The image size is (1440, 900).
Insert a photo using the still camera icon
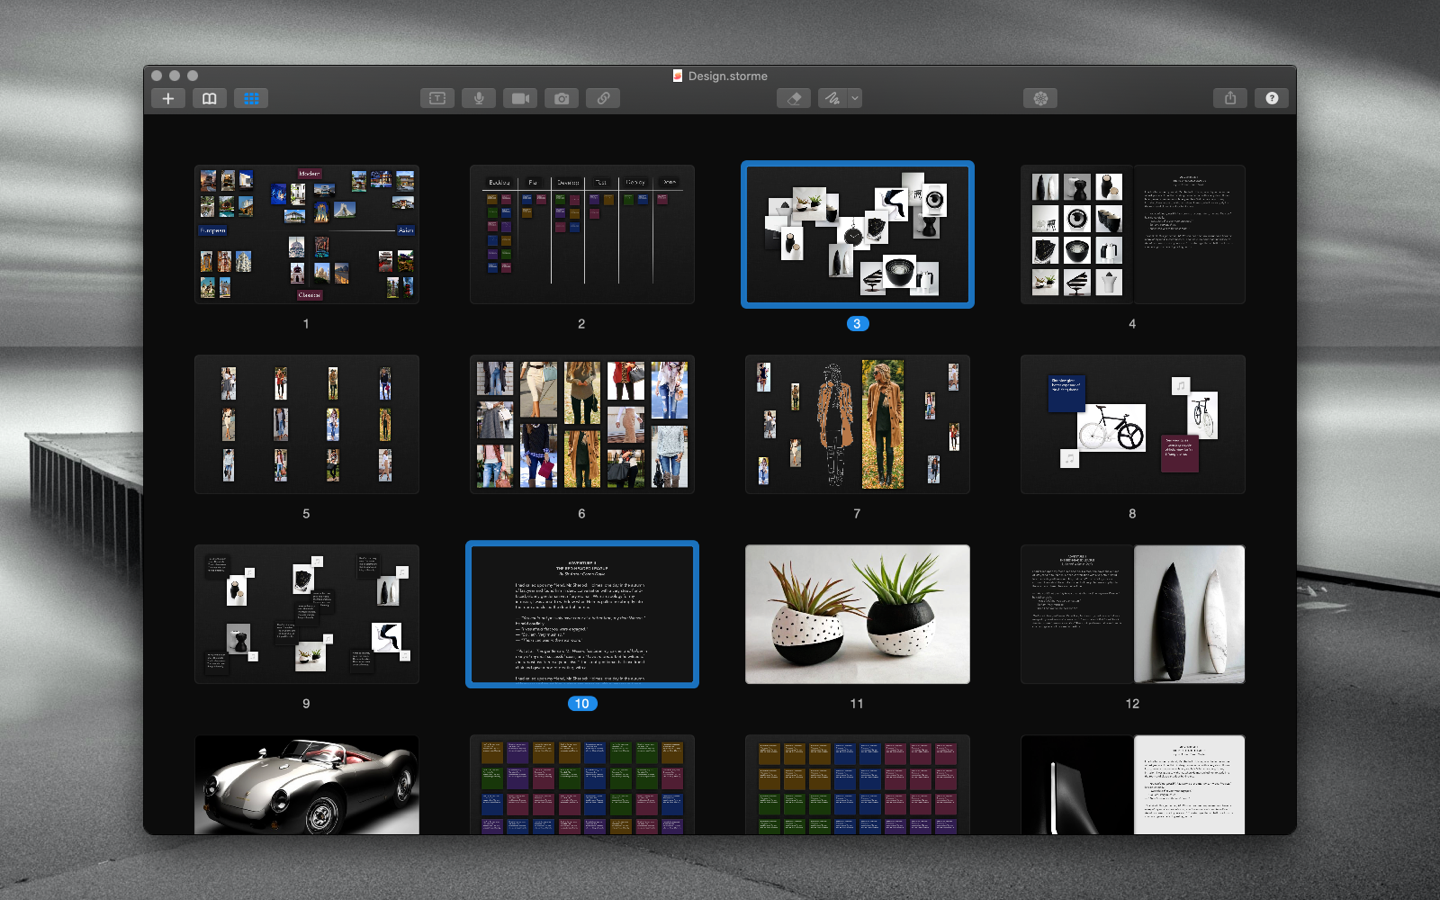561,98
